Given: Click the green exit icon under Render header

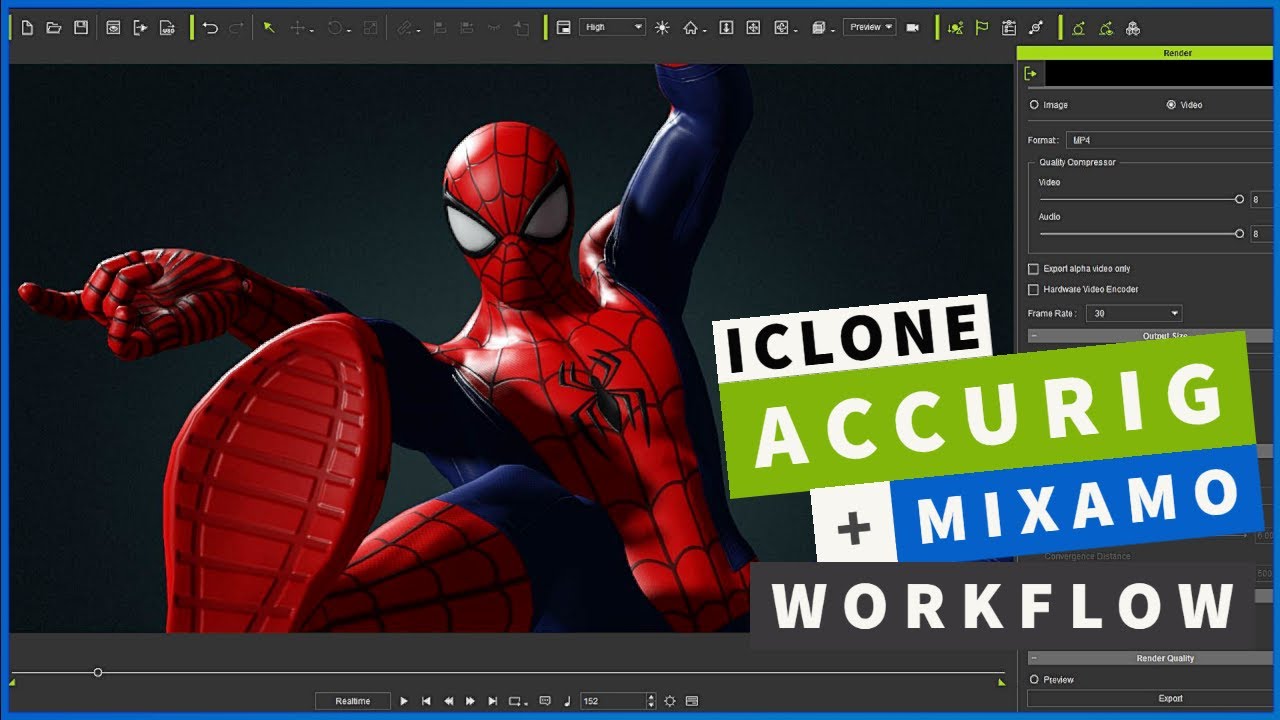Looking at the screenshot, I should [1031, 73].
